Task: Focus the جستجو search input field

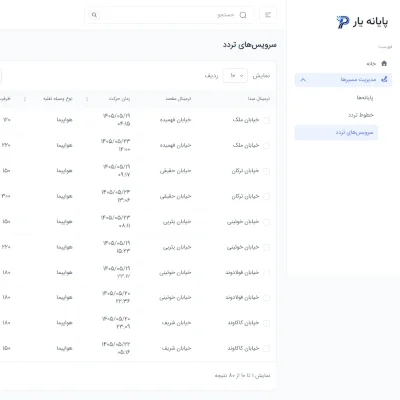Action: [169, 15]
